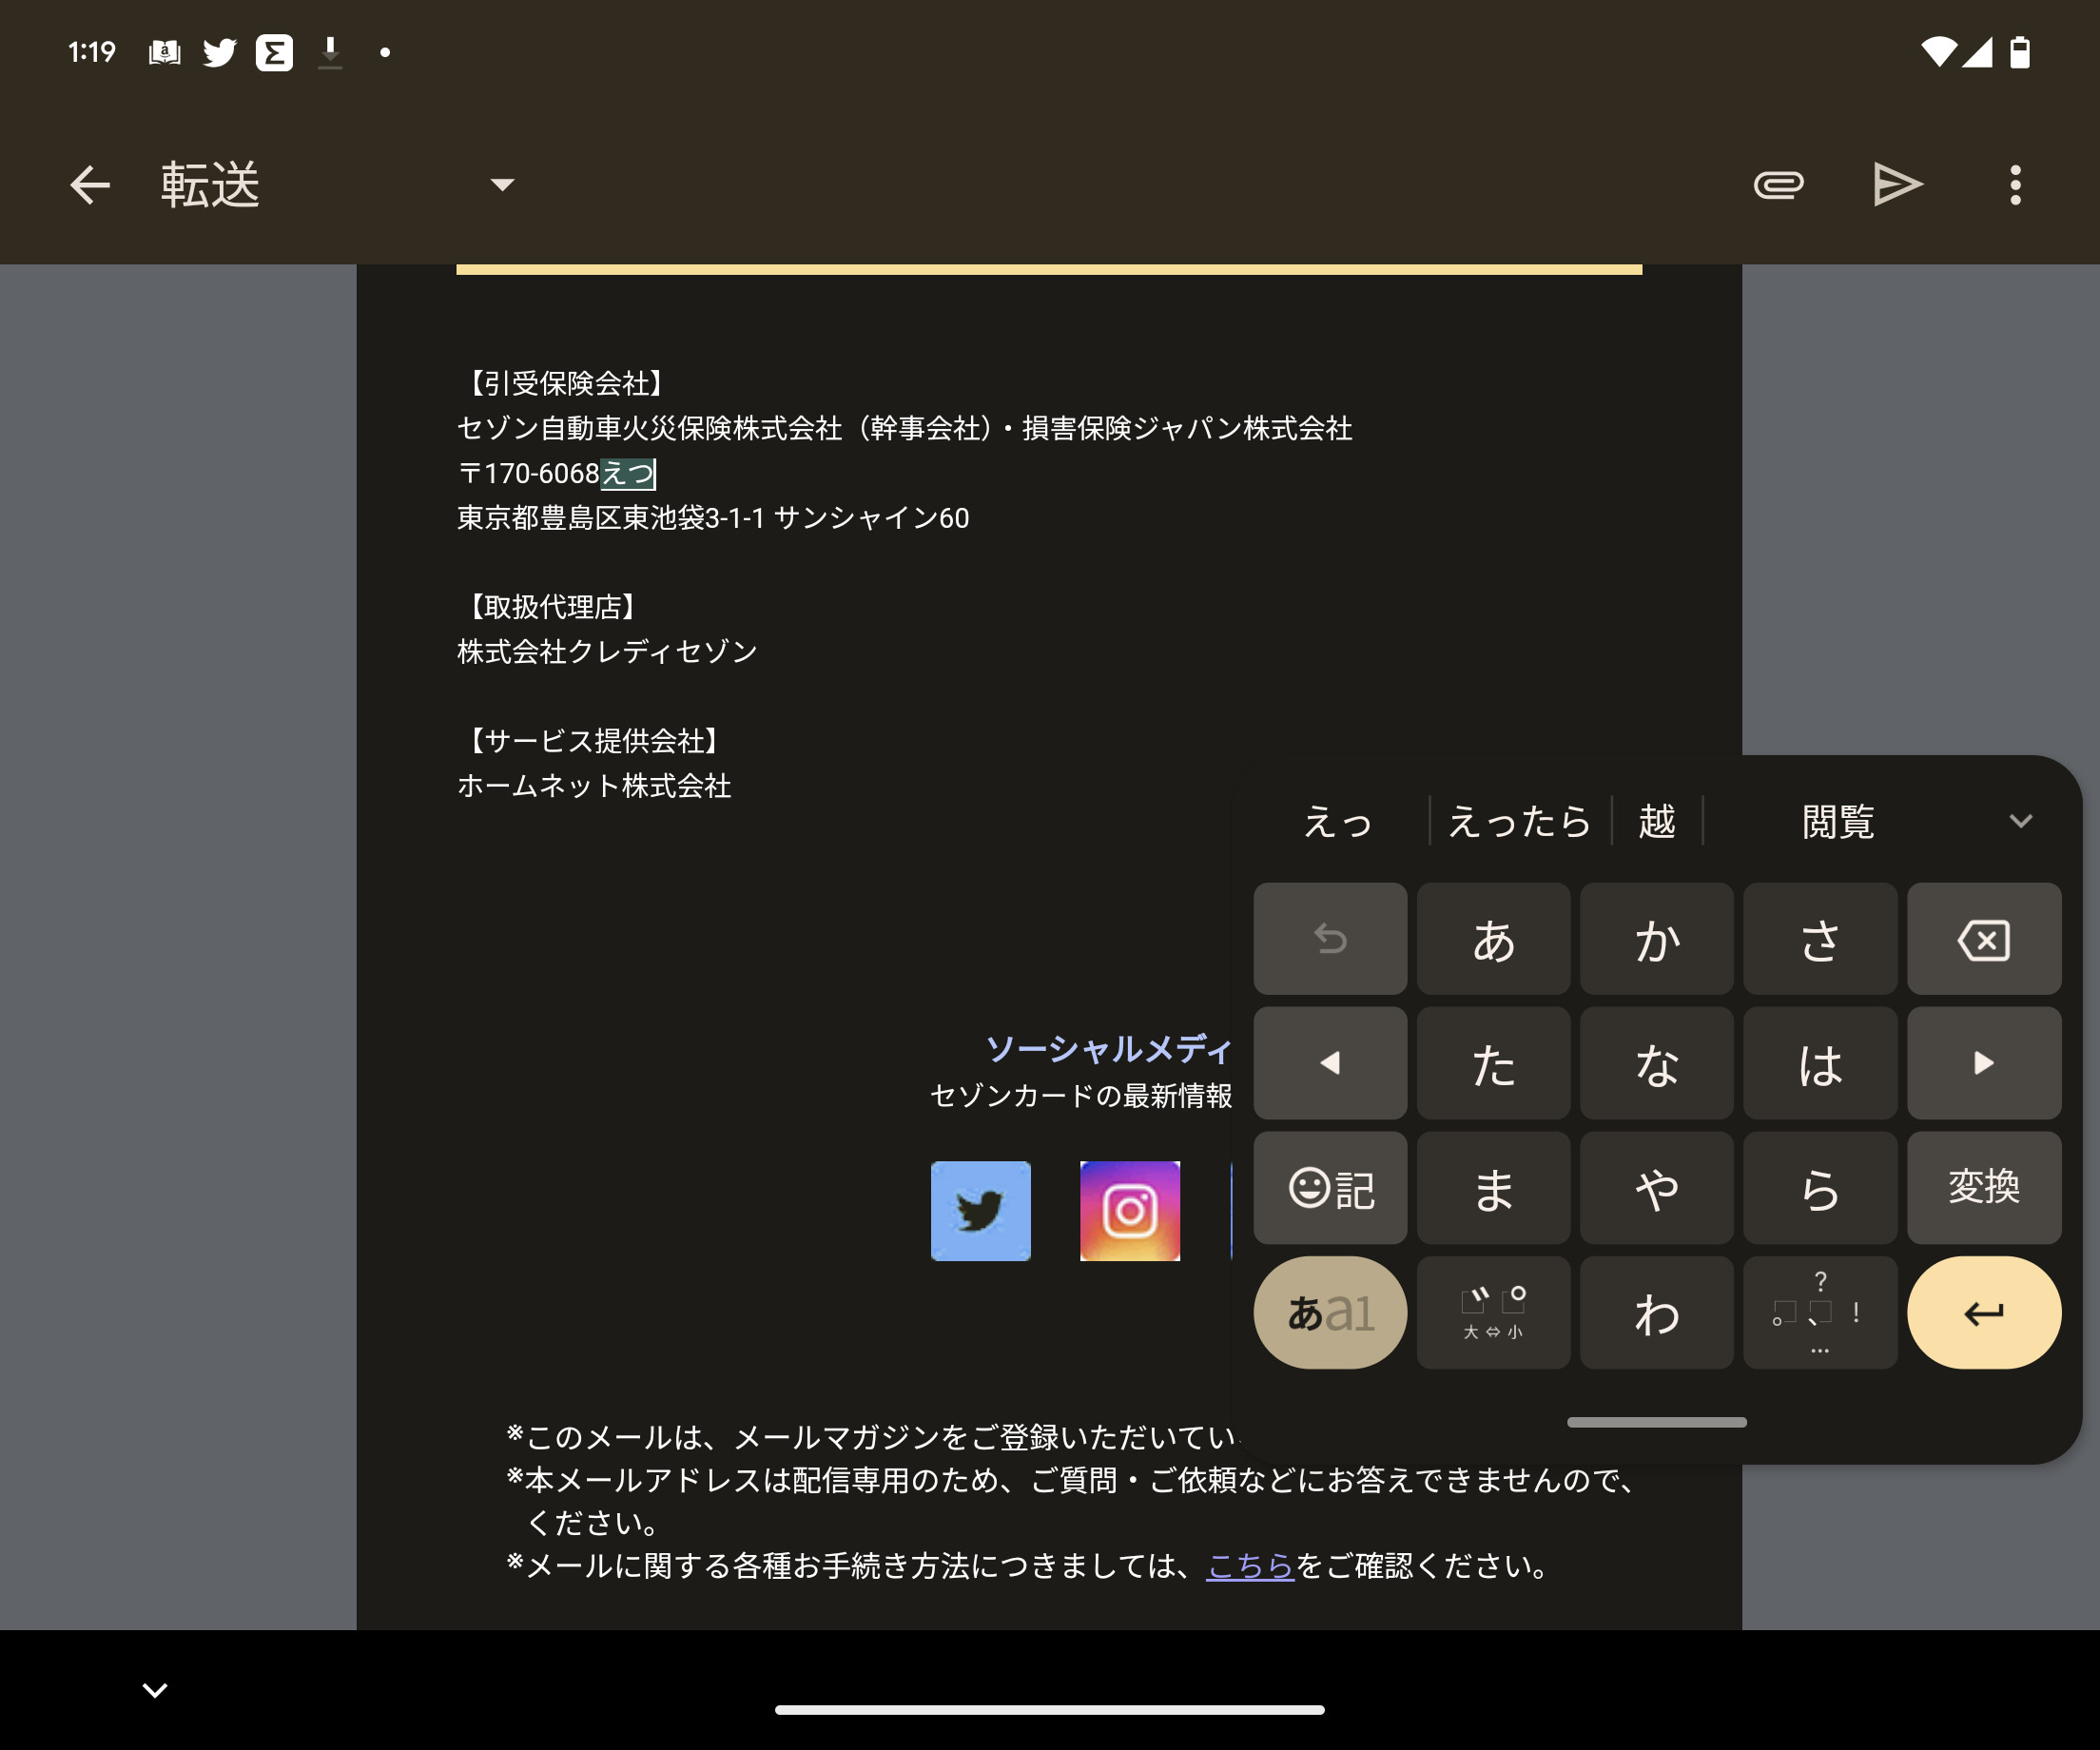Tap the 変換 convert key

coord(1984,1188)
